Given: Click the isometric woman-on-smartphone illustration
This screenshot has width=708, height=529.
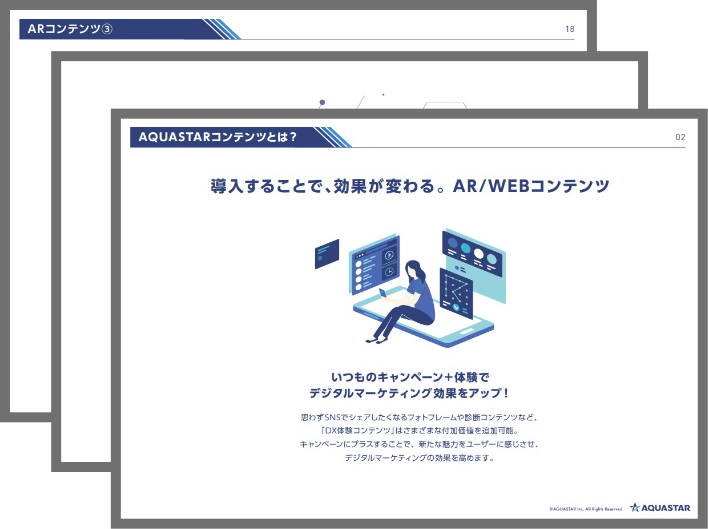Looking at the screenshot, I should [410, 288].
